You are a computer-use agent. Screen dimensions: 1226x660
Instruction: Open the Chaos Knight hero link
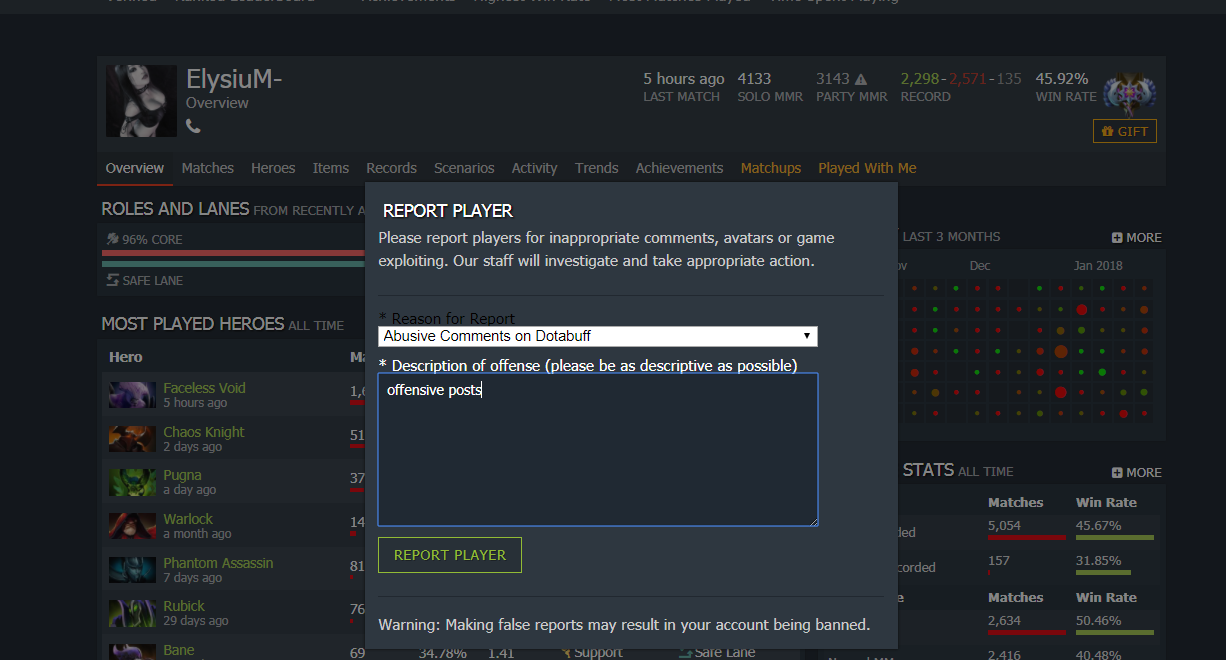click(204, 432)
